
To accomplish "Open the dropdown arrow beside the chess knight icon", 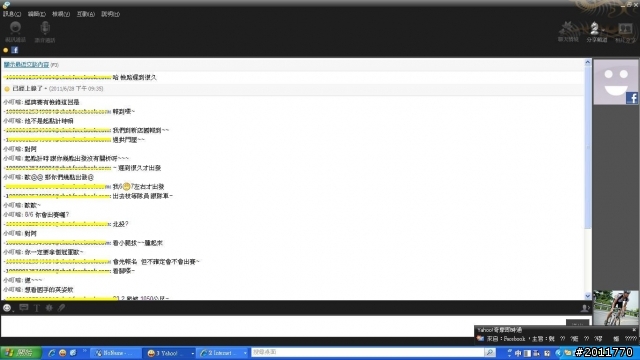I will (604, 30).
